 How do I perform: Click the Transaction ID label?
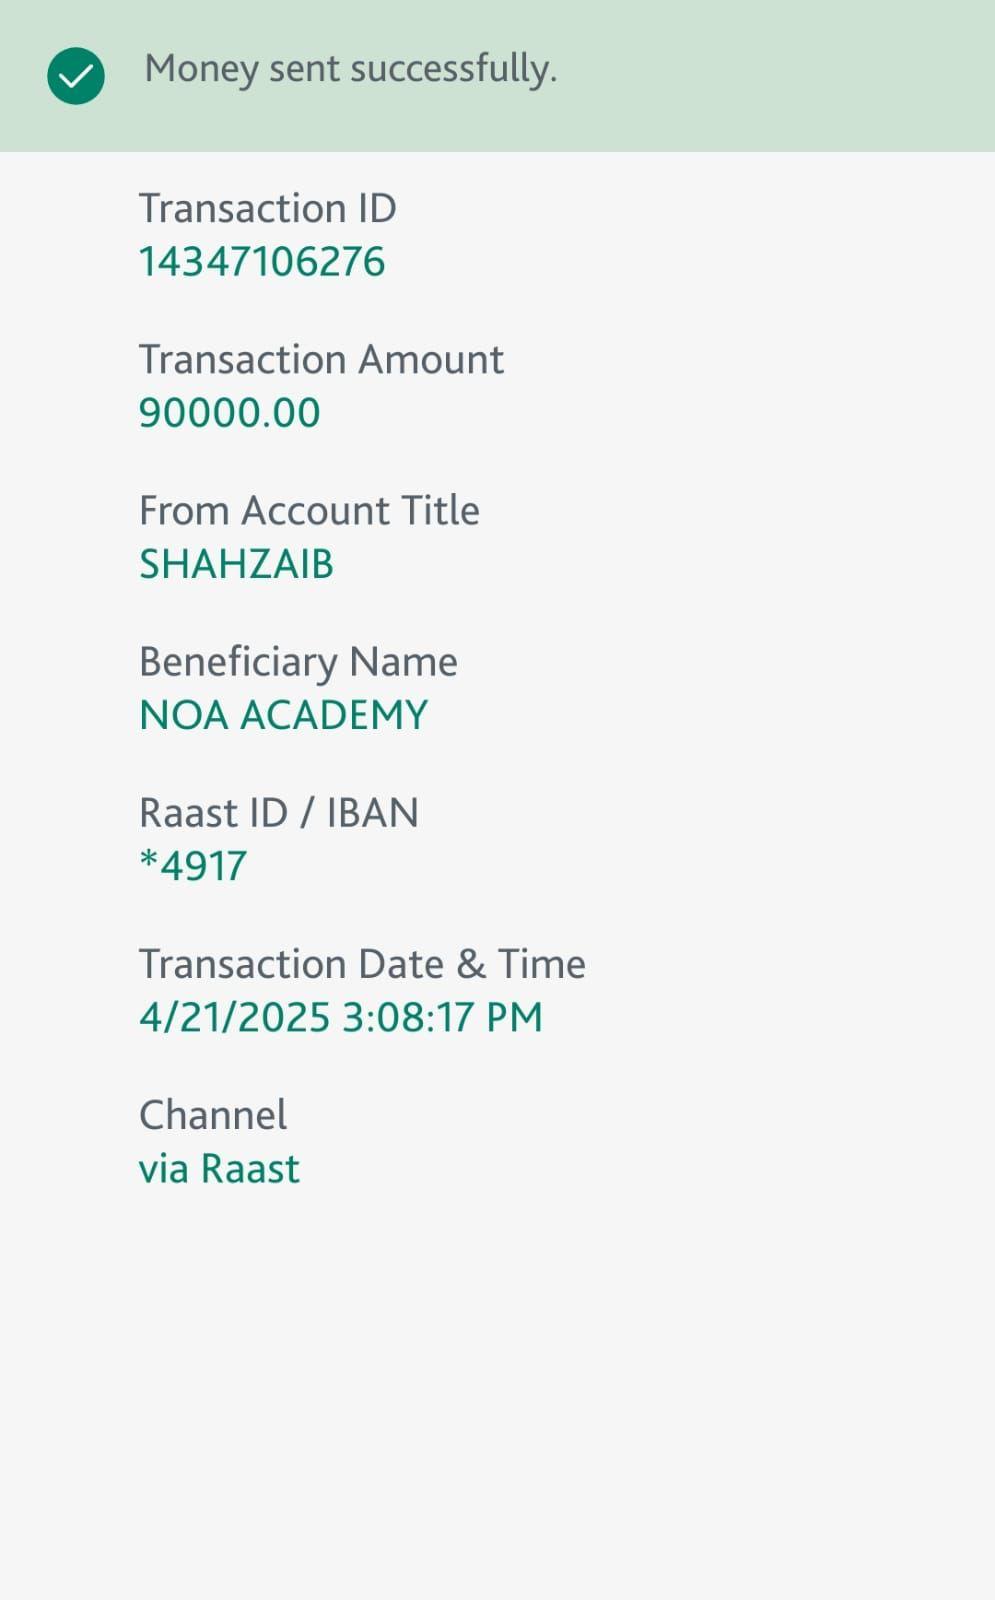click(x=267, y=208)
